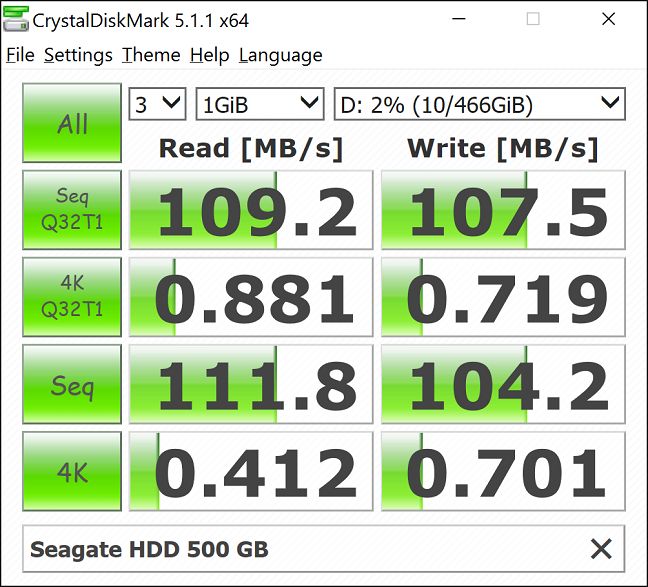This screenshot has width=648, height=587.
Task: Run the 4K Q32T1 benchmark
Action: (72, 297)
